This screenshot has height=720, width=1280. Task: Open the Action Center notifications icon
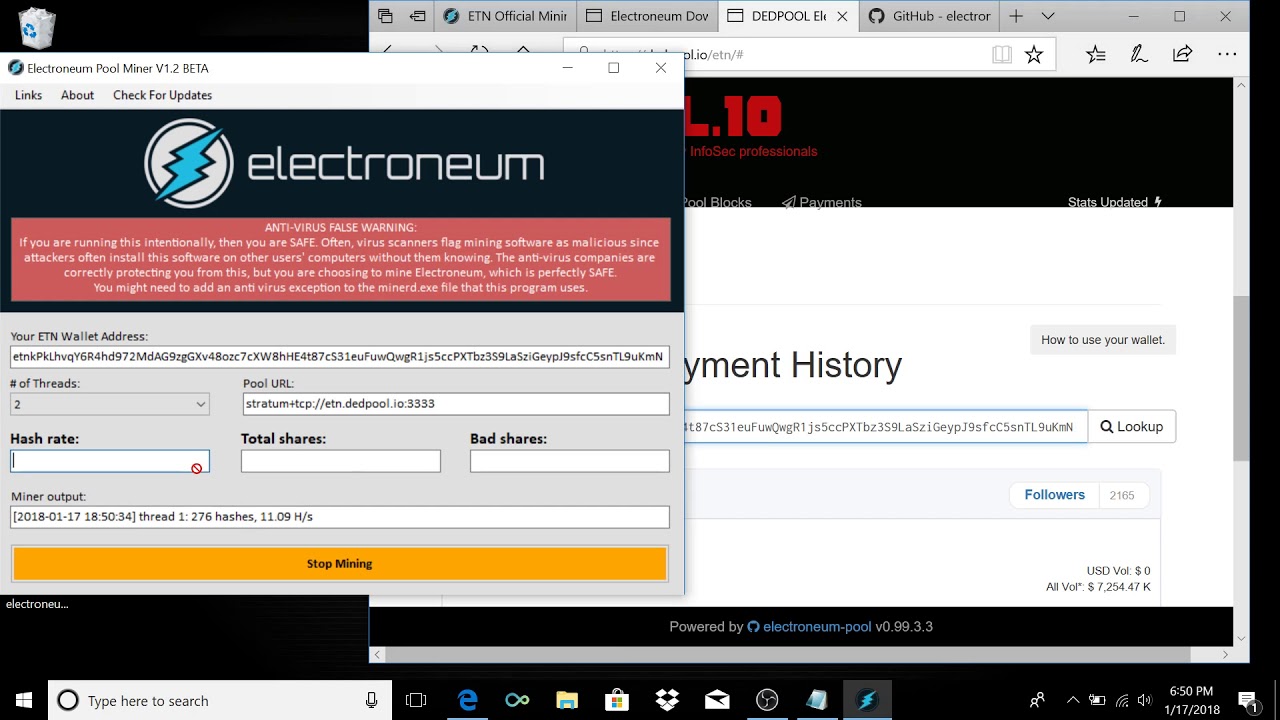coord(1248,701)
